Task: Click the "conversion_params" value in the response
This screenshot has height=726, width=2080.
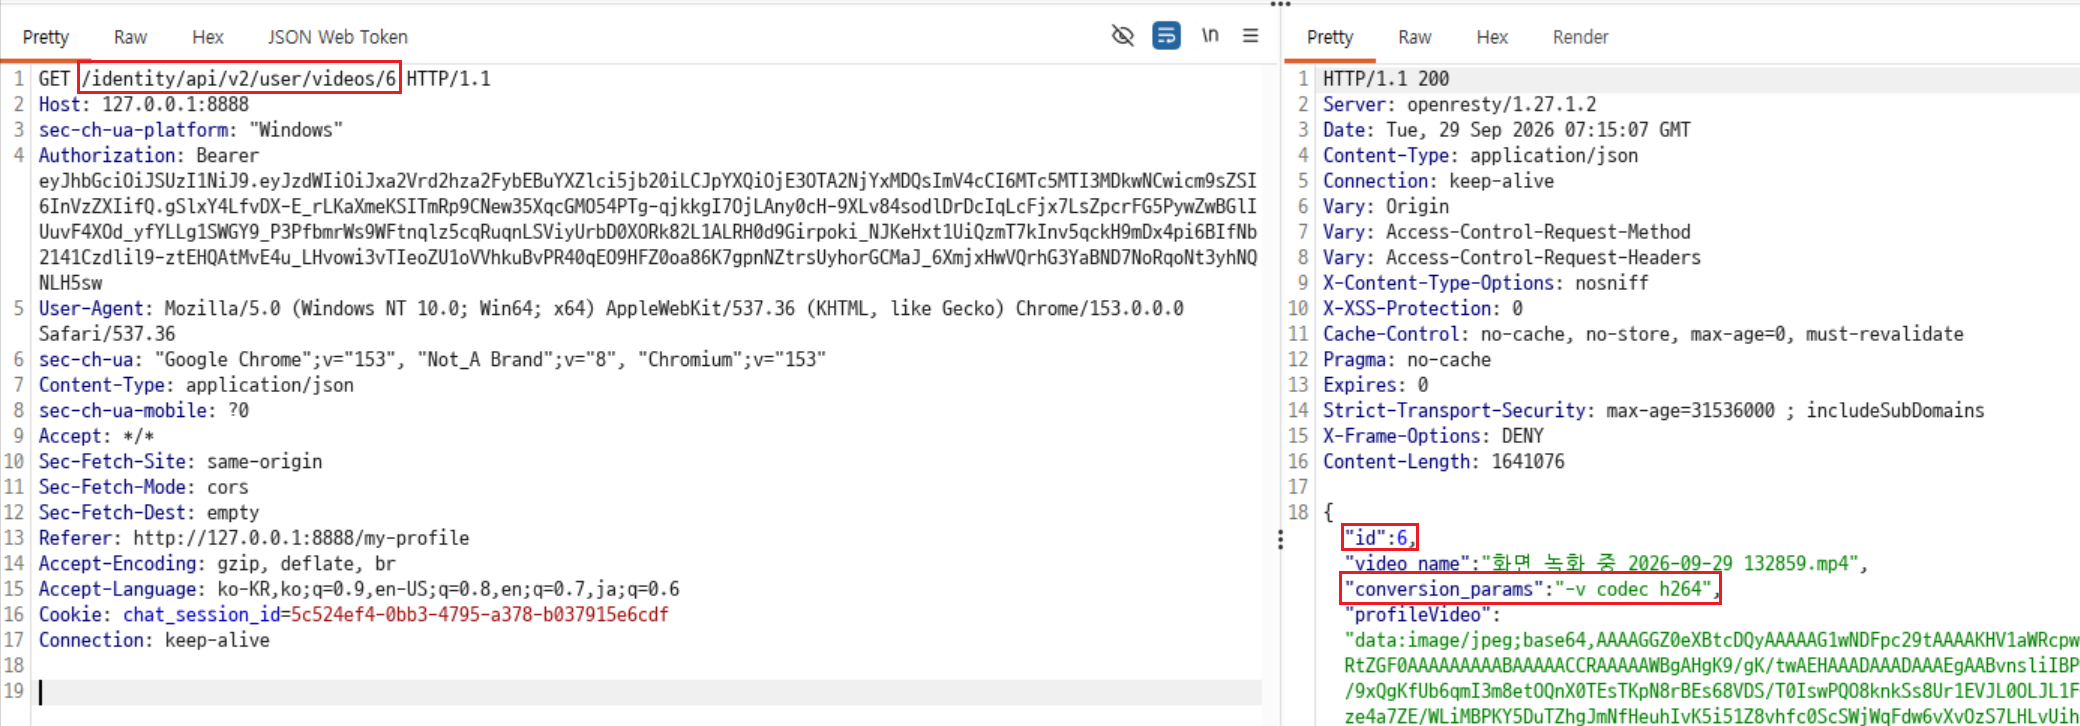Action: (1633, 589)
